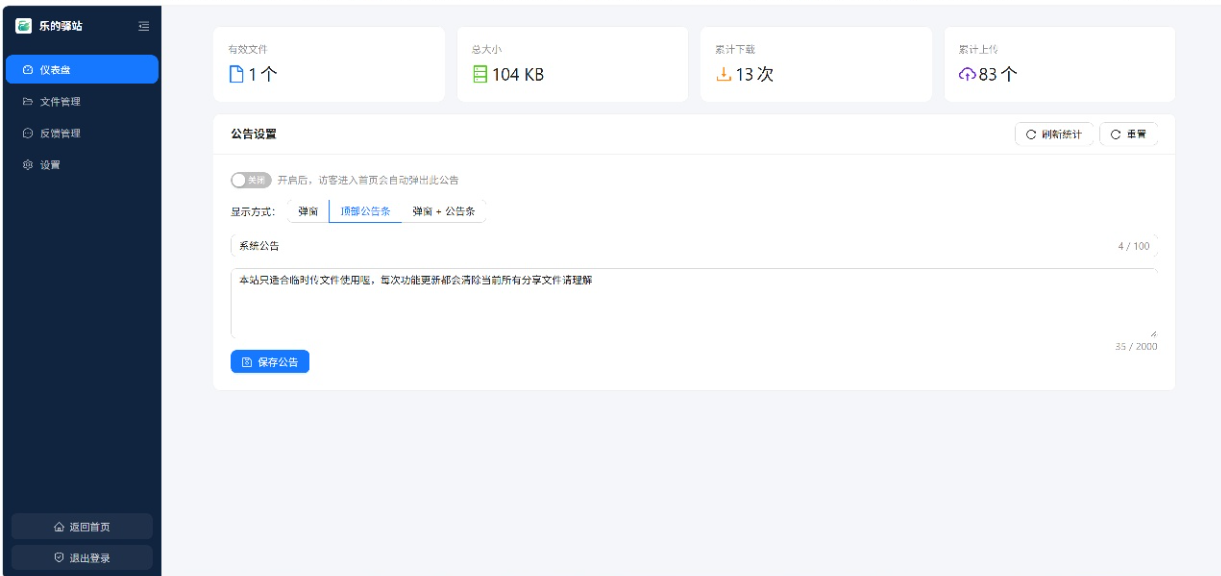Focus the 系统公告 title input field

coord(694,245)
